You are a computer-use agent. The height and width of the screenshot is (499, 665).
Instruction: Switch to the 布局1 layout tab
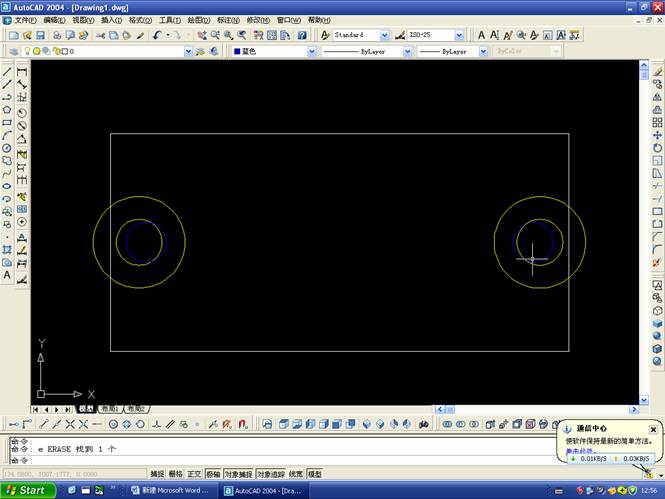pyautogui.click(x=110, y=409)
